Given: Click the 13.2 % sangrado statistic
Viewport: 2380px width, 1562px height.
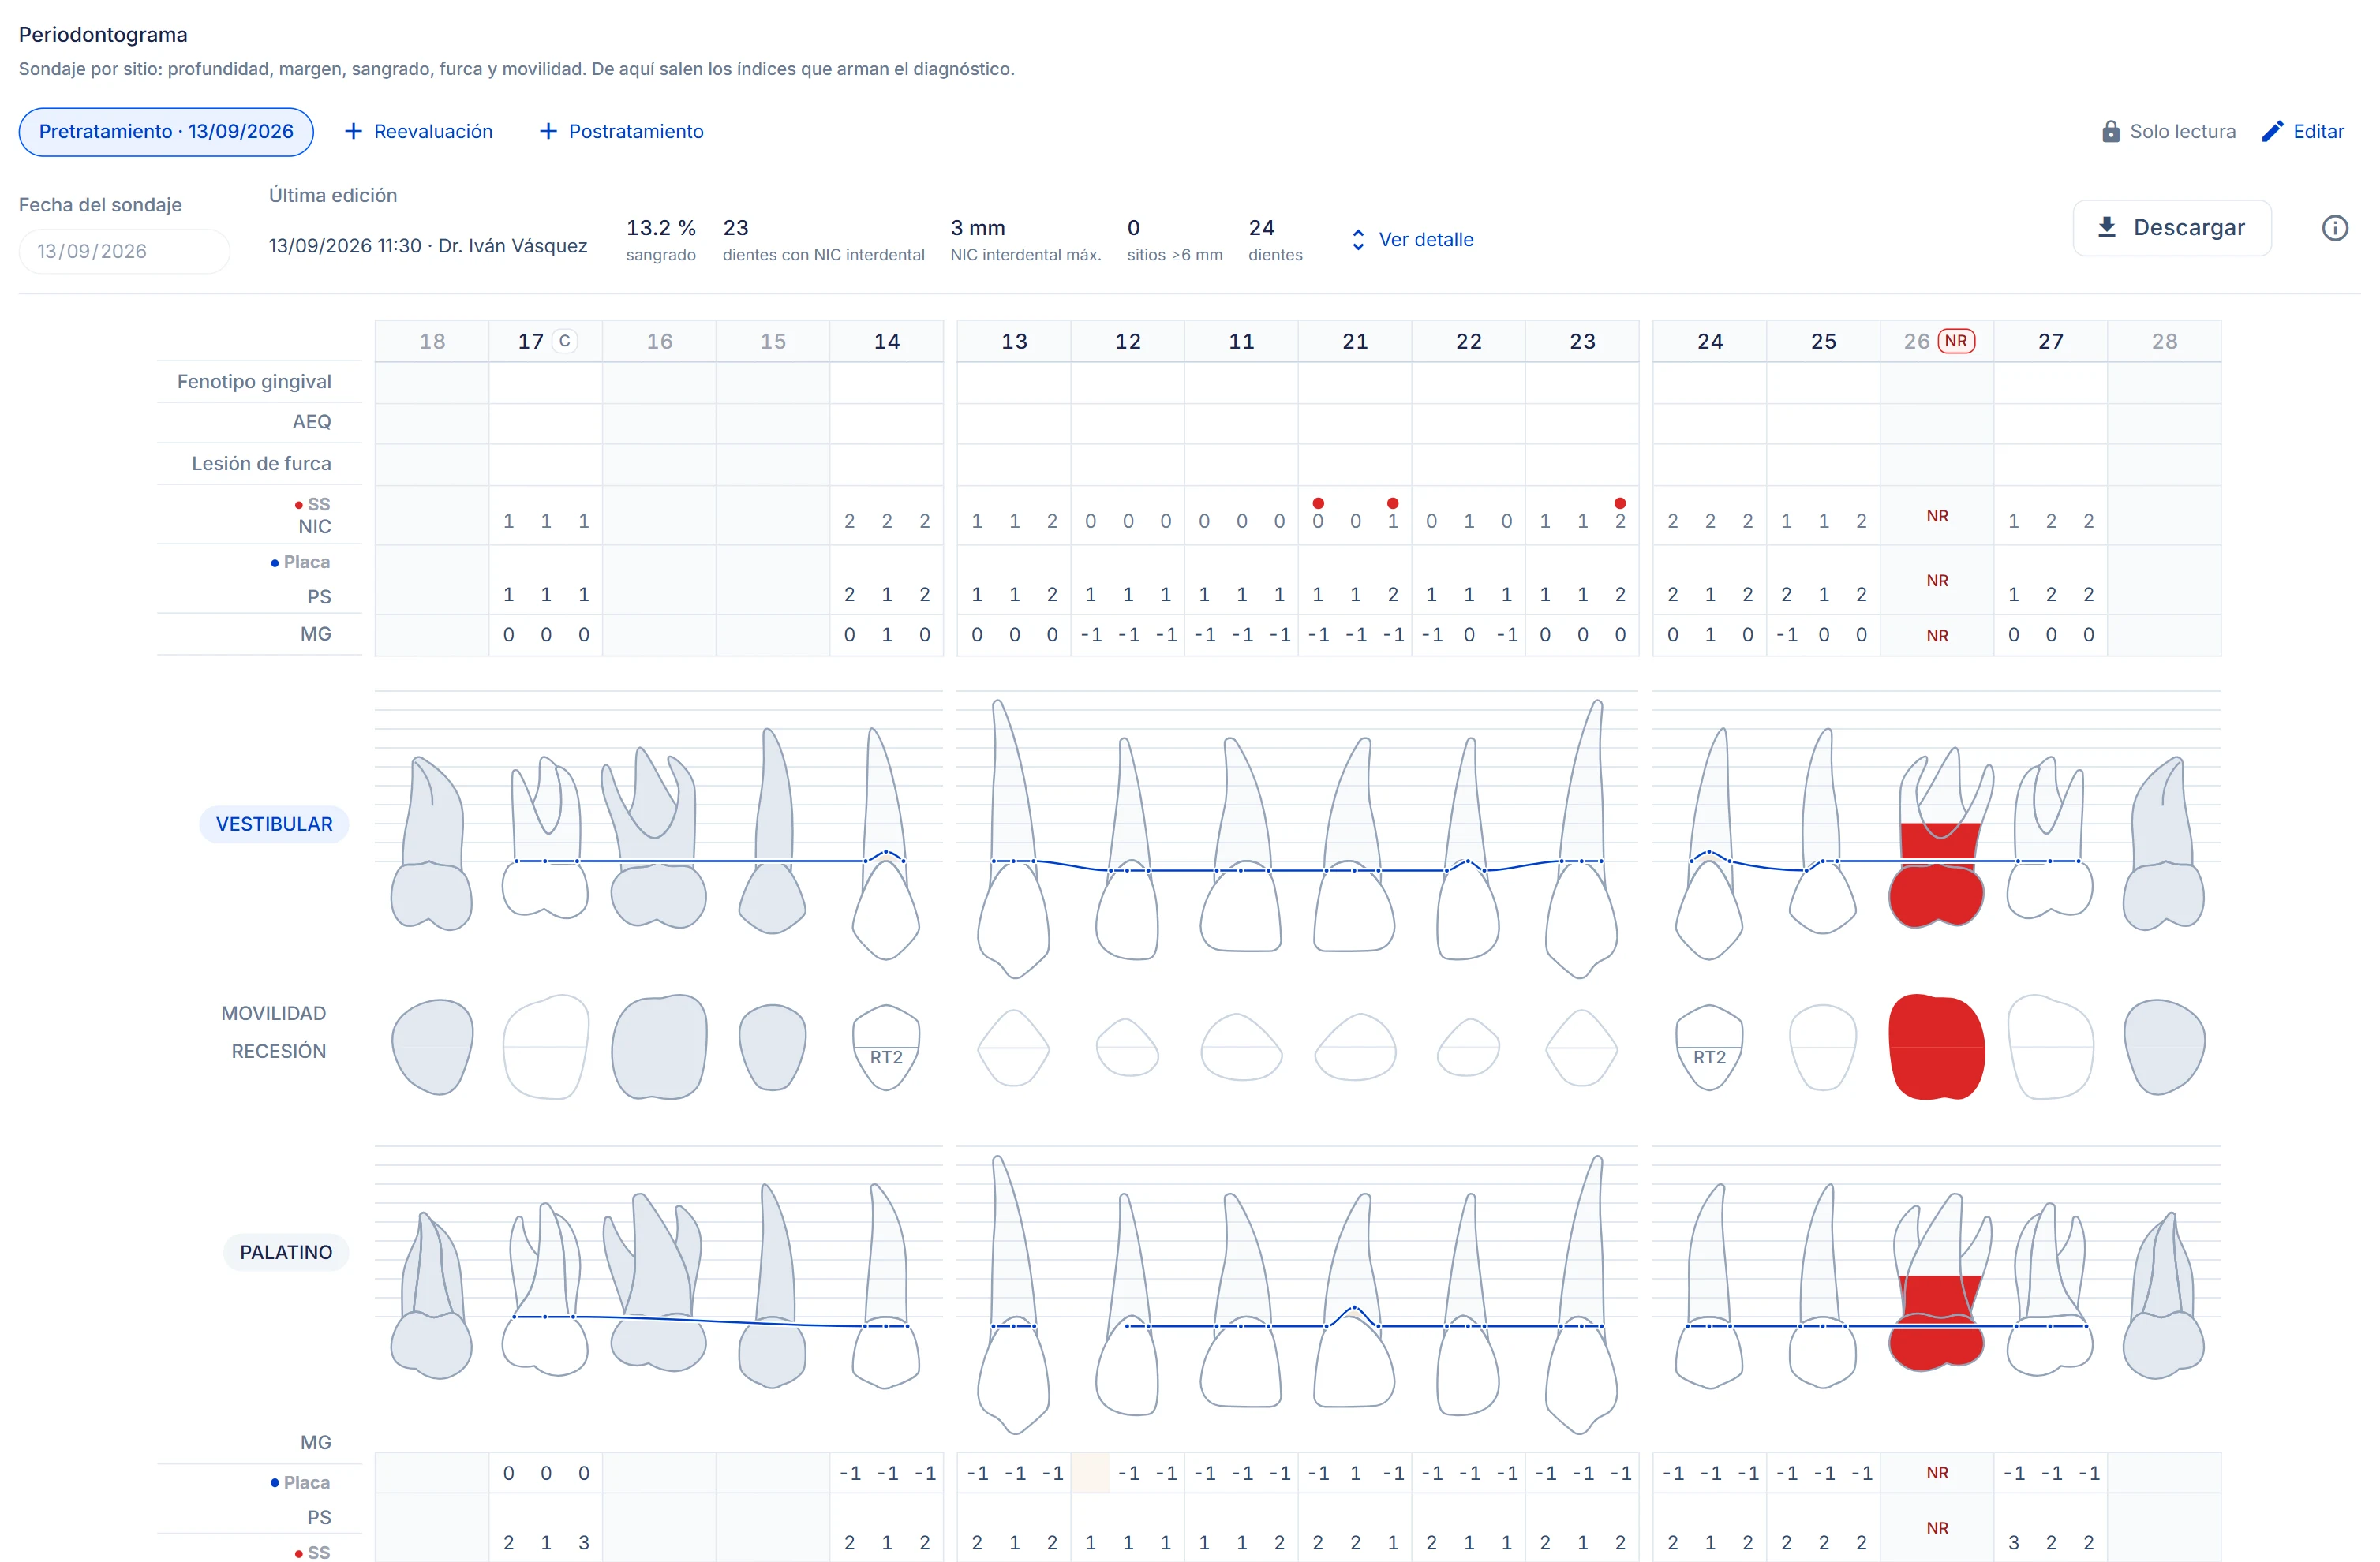Looking at the screenshot, I should click(x=661, y=240).
